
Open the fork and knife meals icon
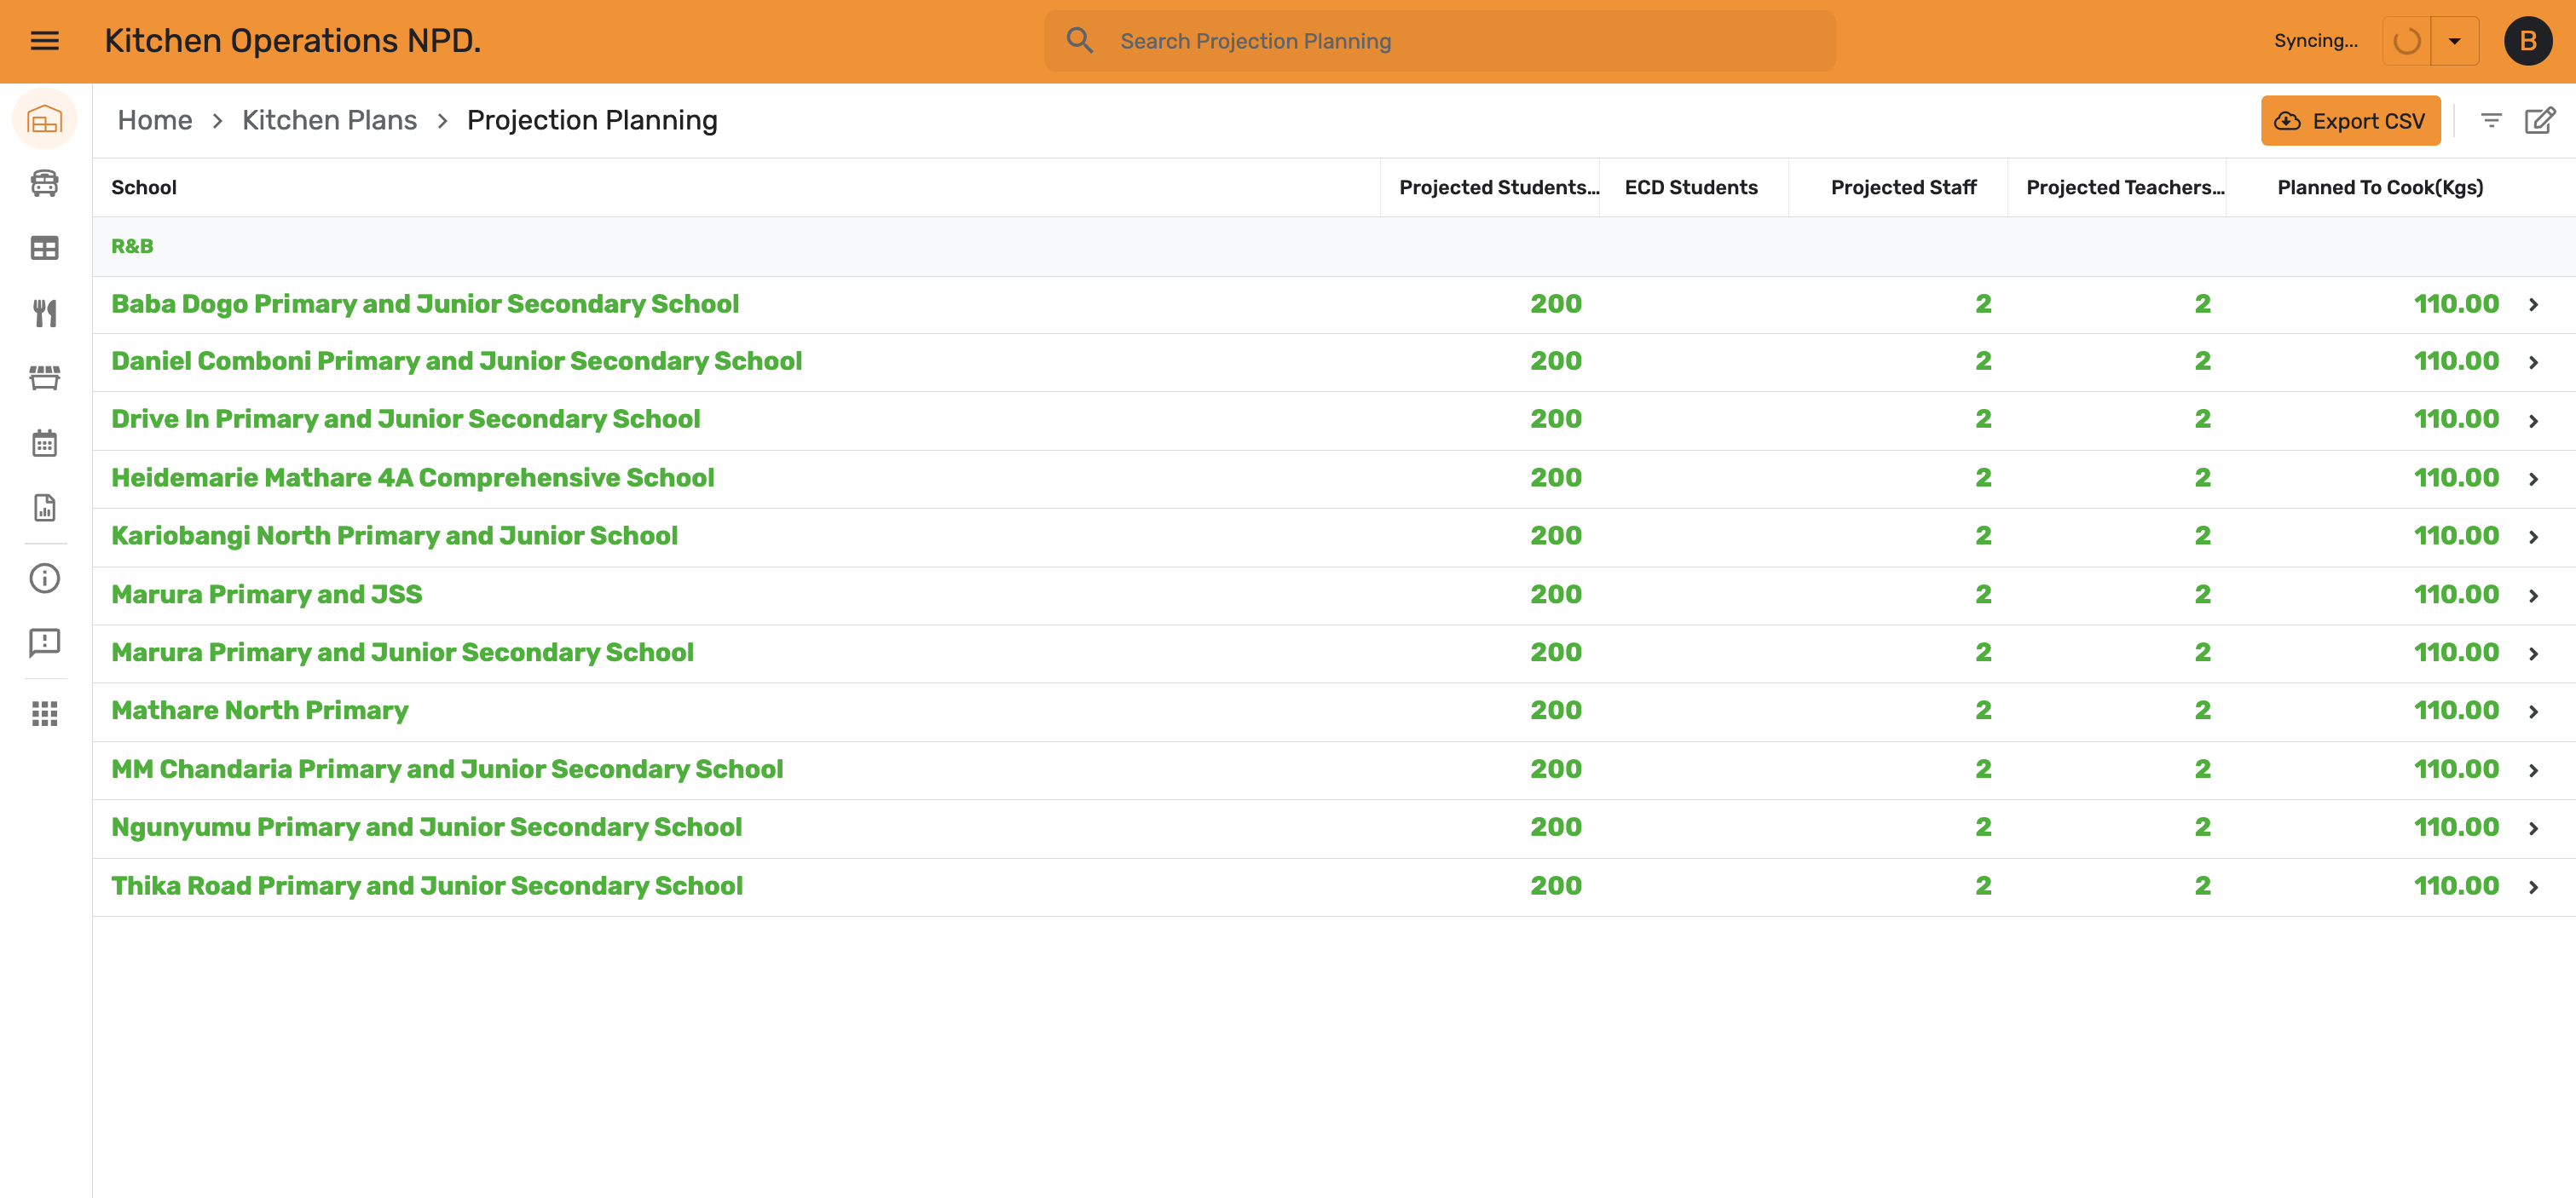pyautogui.click(x=44, y=313)
